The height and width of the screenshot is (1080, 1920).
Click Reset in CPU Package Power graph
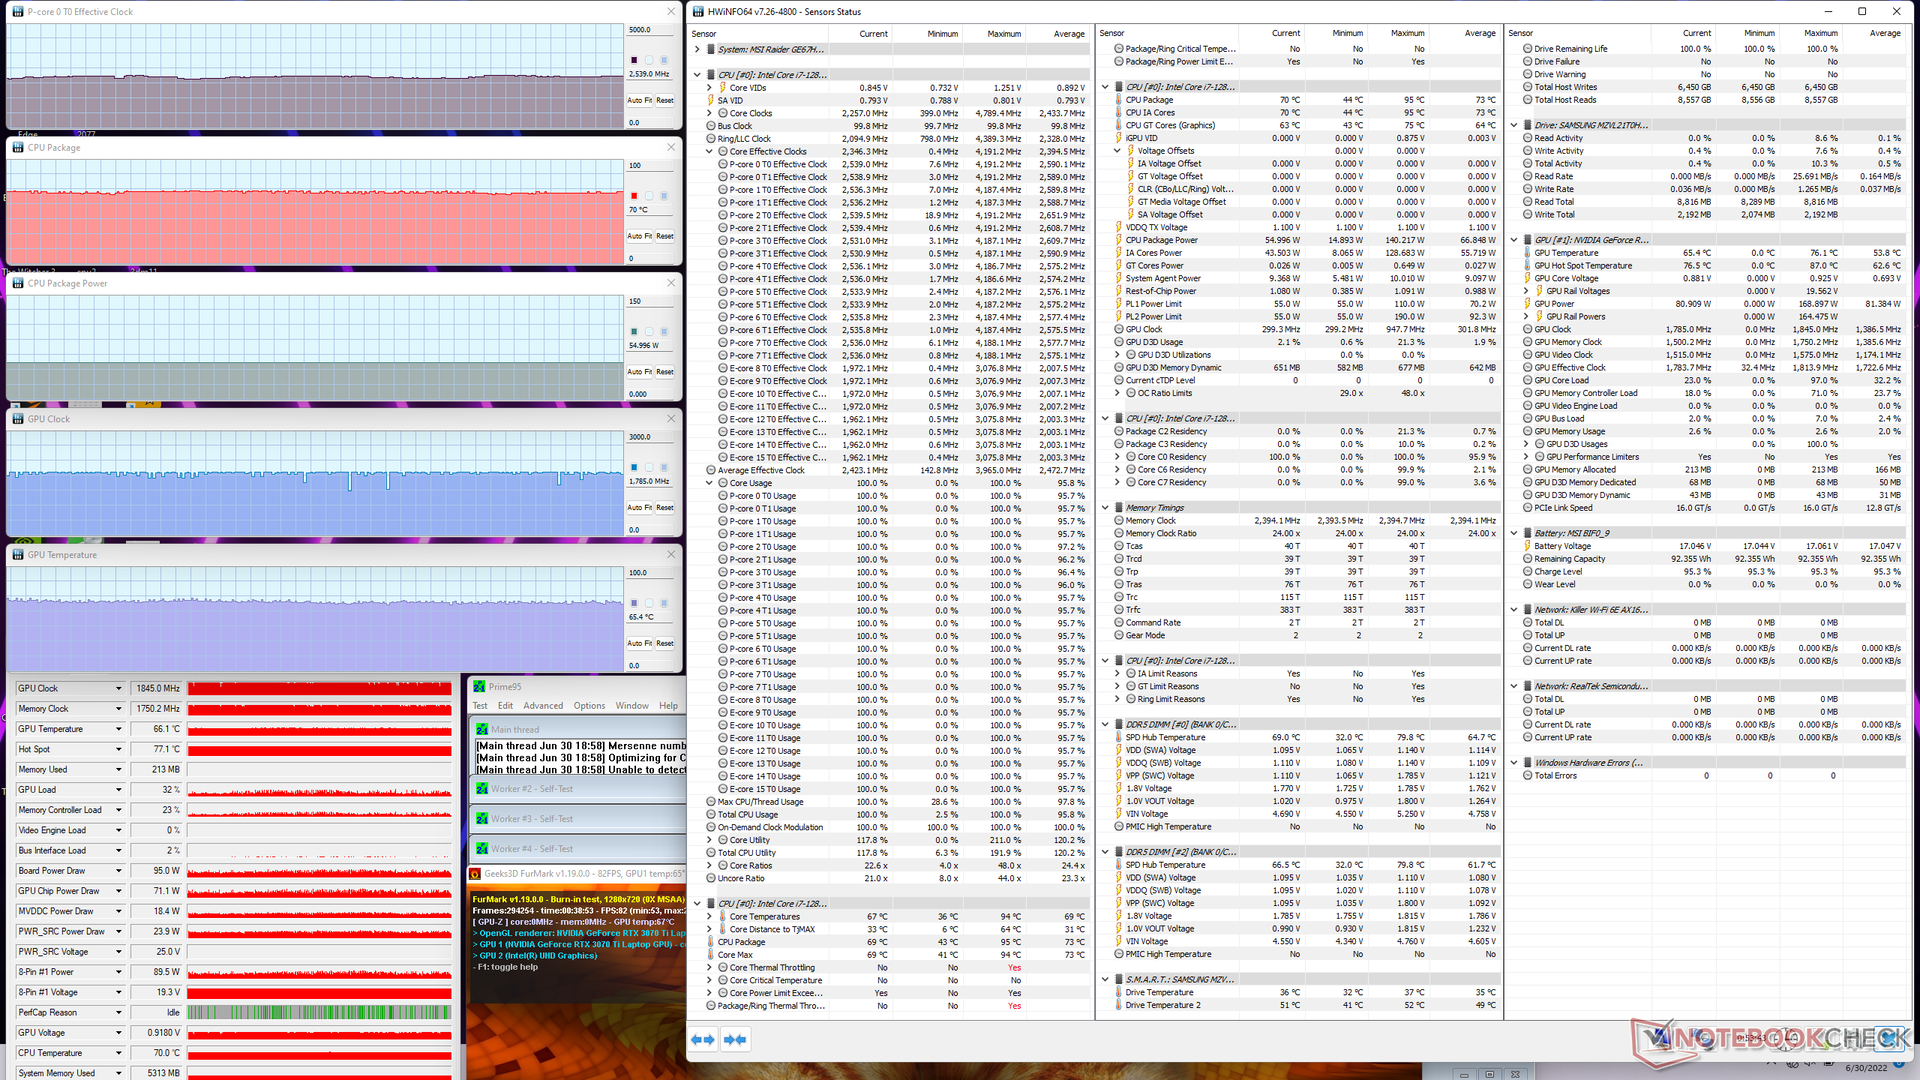coord(665,372)
